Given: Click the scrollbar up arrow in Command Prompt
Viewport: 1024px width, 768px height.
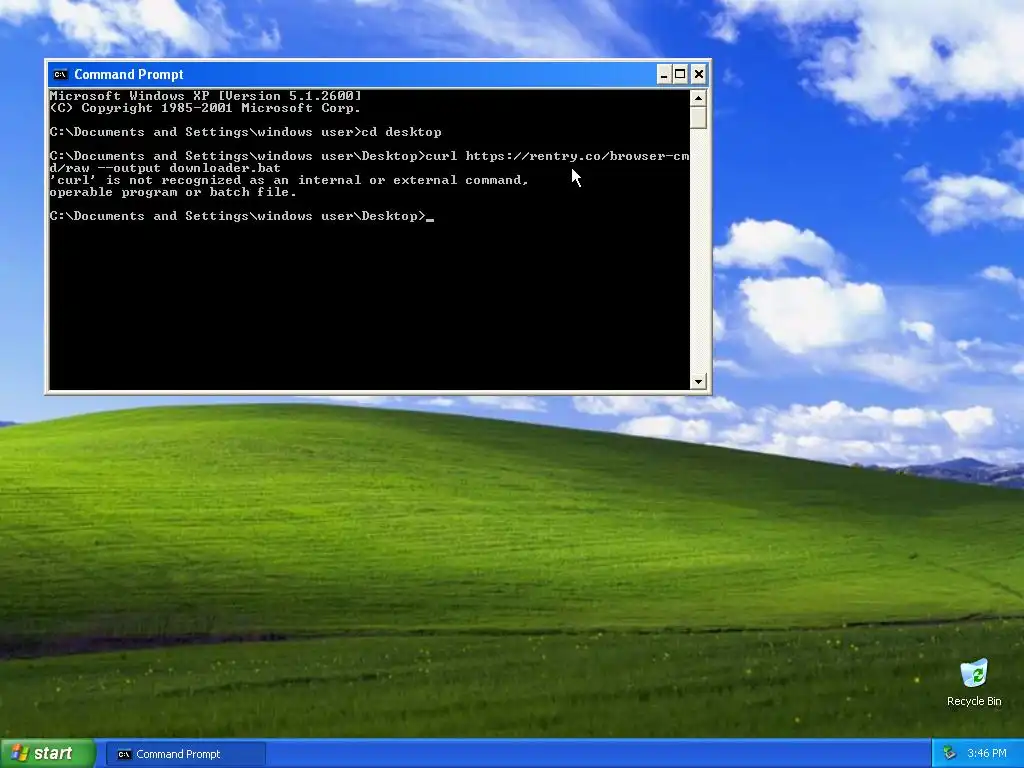Looking at the screenshot, I should (698, 98).
